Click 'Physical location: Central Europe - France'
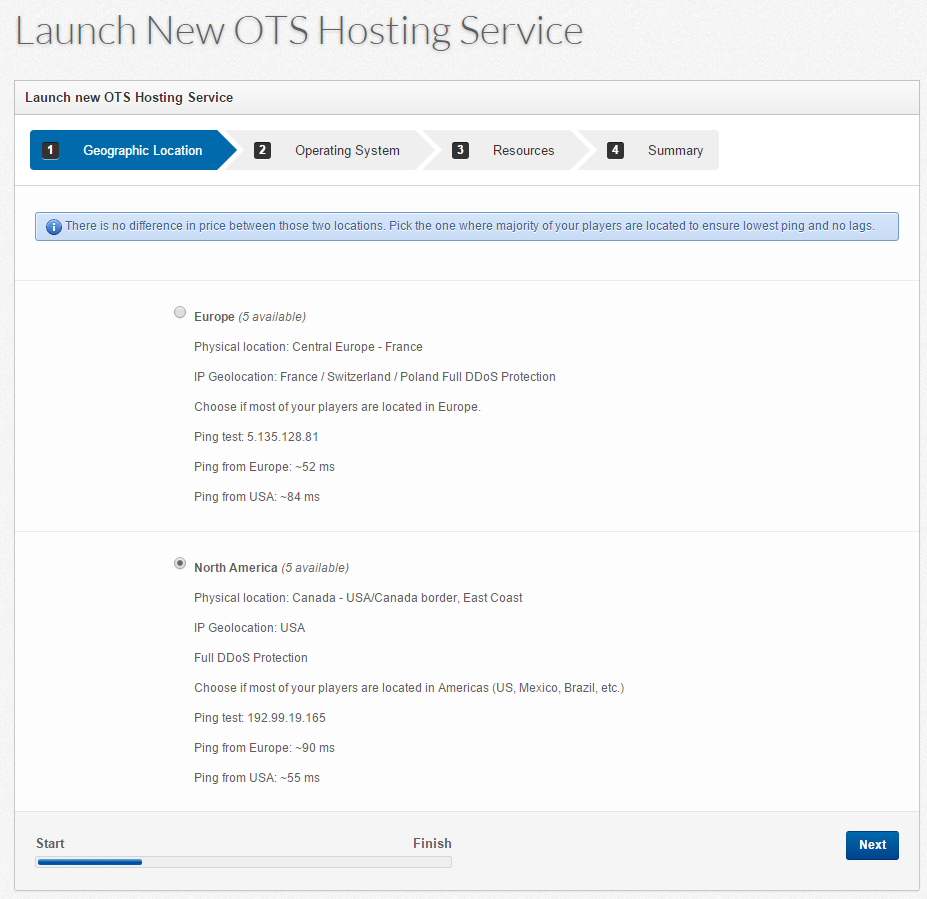The width and height of the screenshot is (927, 899). (308, 347)
